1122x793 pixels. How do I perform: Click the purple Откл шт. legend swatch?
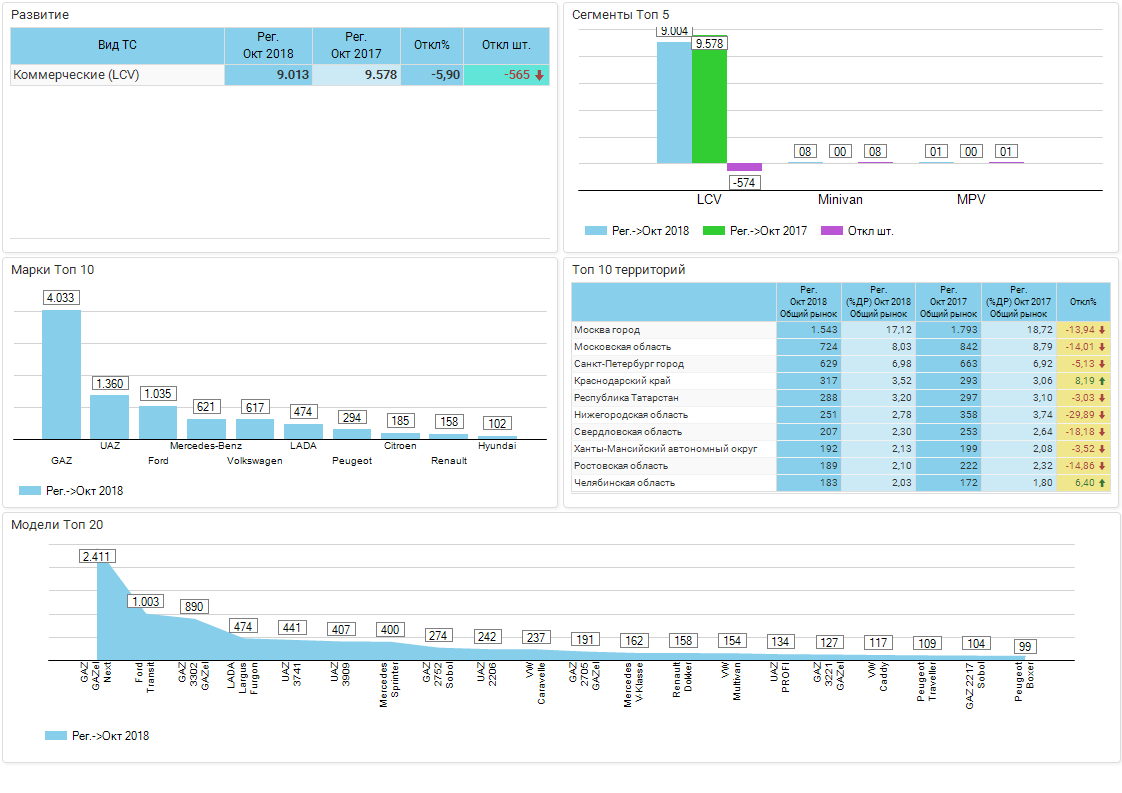click(x=831, y=230)
